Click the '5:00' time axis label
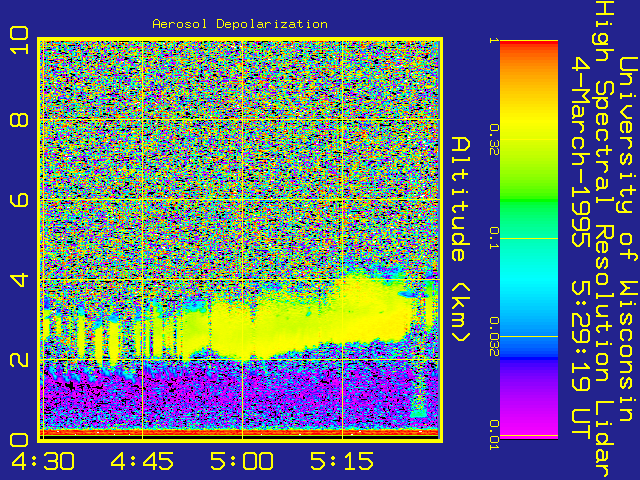The image size is (640, 480). (x=242, y=461)
